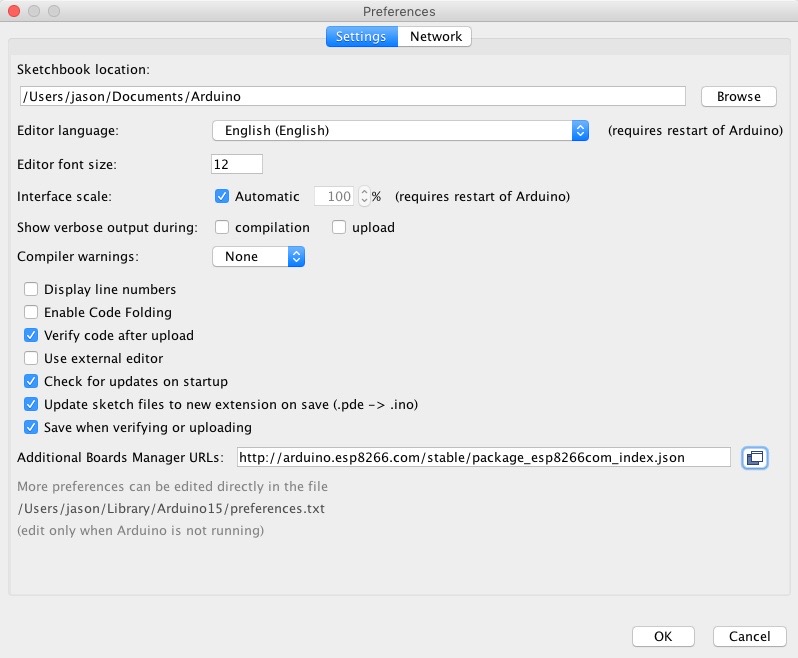The height and width of the screenshot is (658, 798).
Task: Switch to the Settings tab
Action: 361,37
